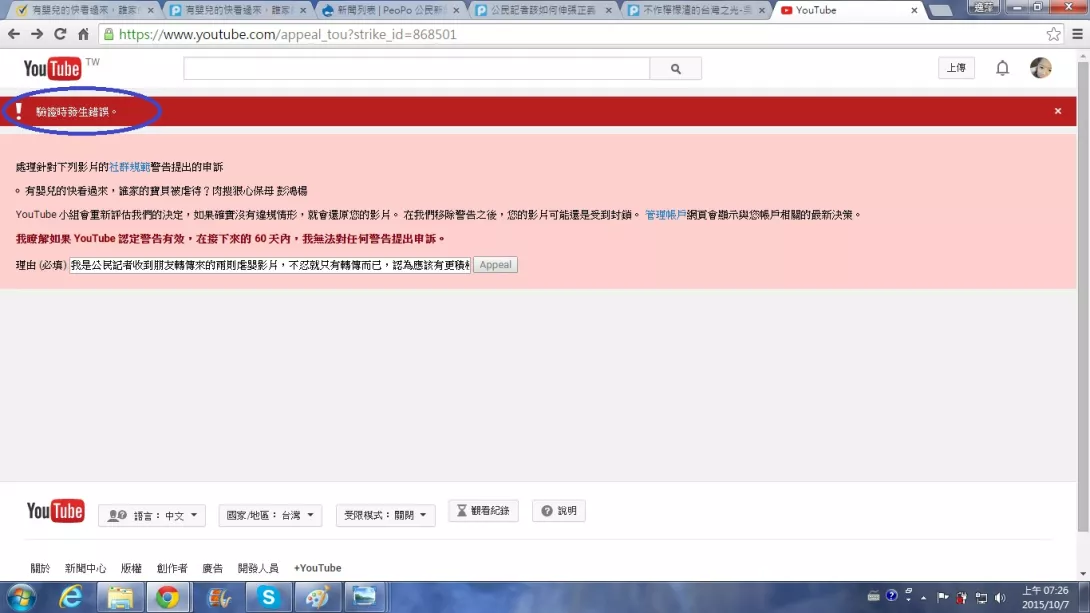1090x613 pixels.
Task: Open the film-strip media app on taskbar
Action: click(218, 597)
